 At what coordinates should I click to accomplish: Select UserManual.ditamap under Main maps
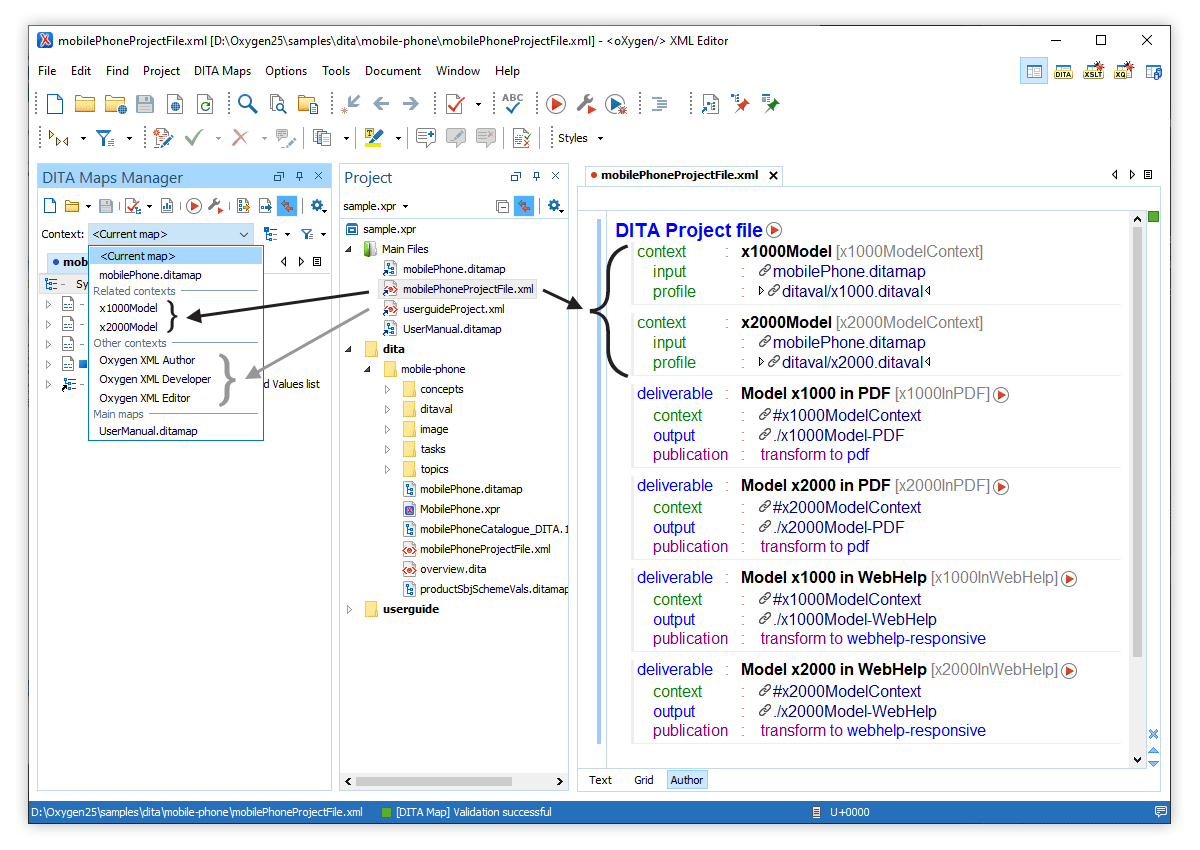pyautogui.click(x=148, y=431)
